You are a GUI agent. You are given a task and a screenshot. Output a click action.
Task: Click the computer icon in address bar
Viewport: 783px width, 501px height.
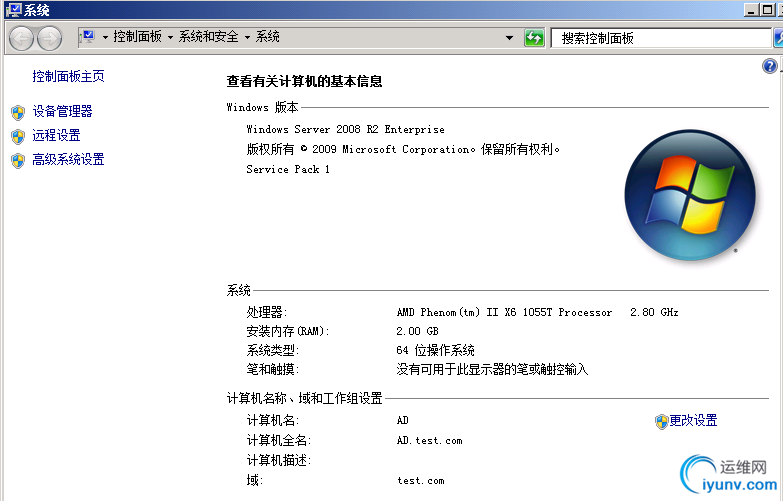[88, 36]
